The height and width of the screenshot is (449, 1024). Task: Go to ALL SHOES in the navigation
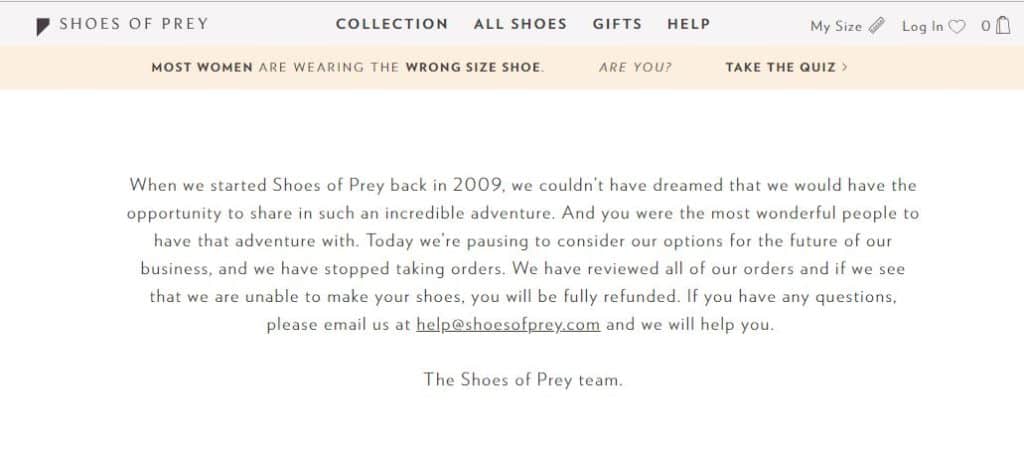[520, 24]
